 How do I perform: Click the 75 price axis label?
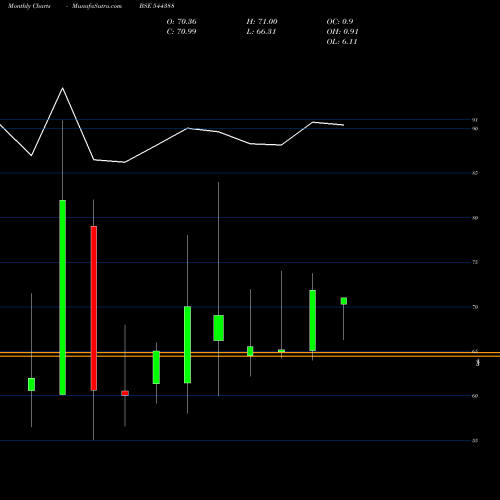[475, 262]
